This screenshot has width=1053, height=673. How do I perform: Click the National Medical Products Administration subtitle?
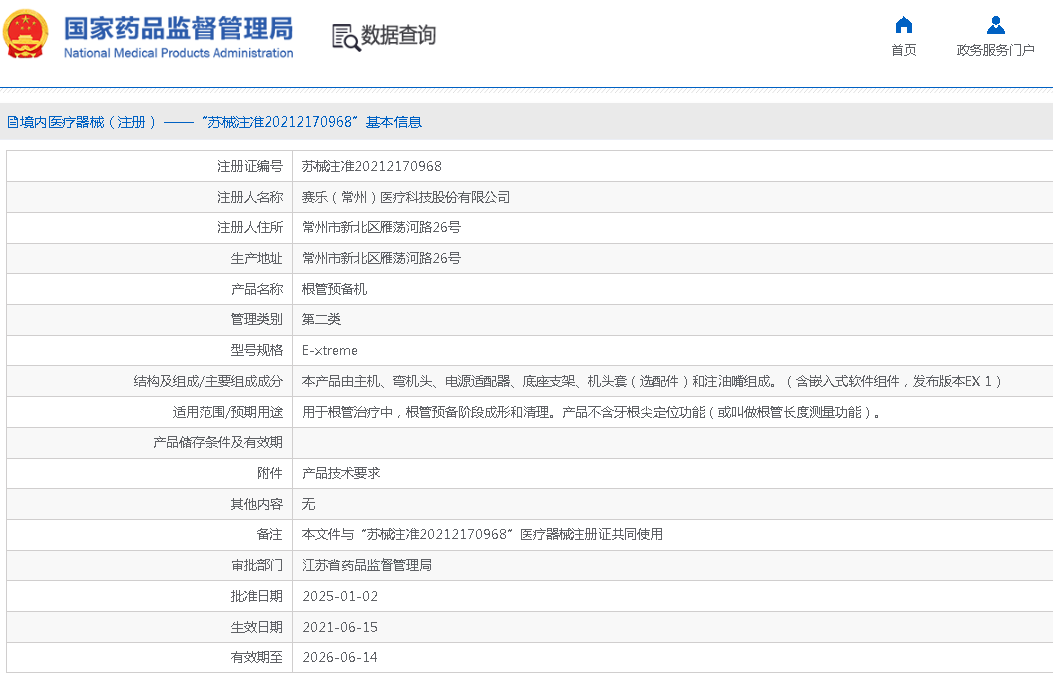(178, 53)
